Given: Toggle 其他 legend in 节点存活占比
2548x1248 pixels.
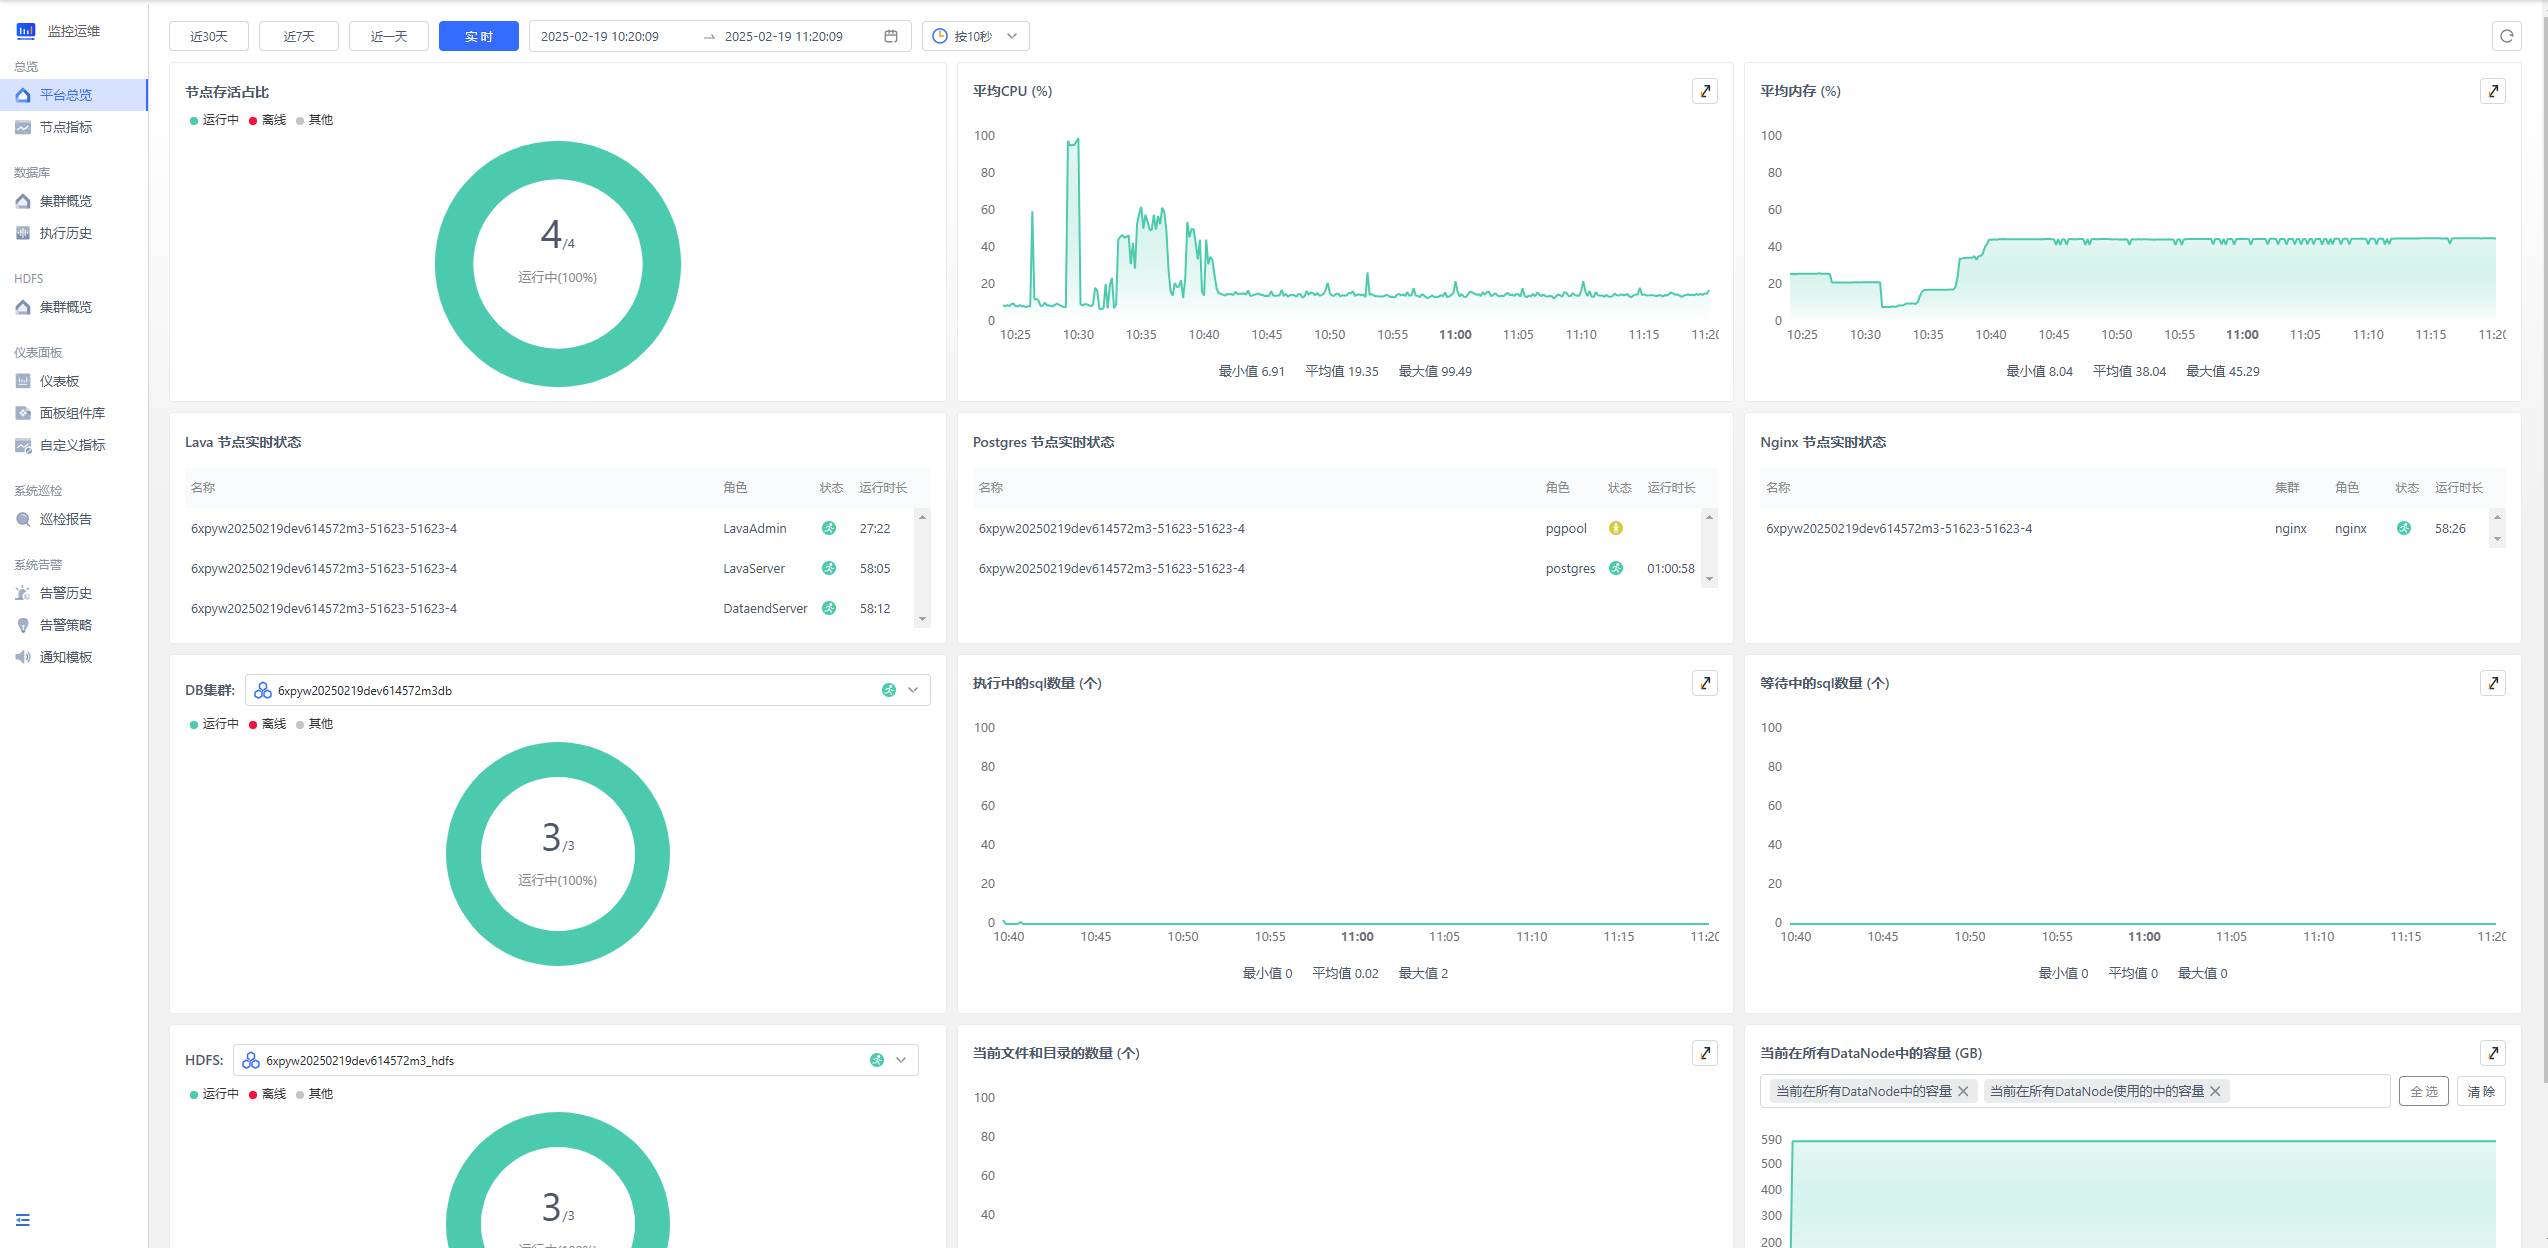Looking at the screenshot, I should tap(314, 120).
